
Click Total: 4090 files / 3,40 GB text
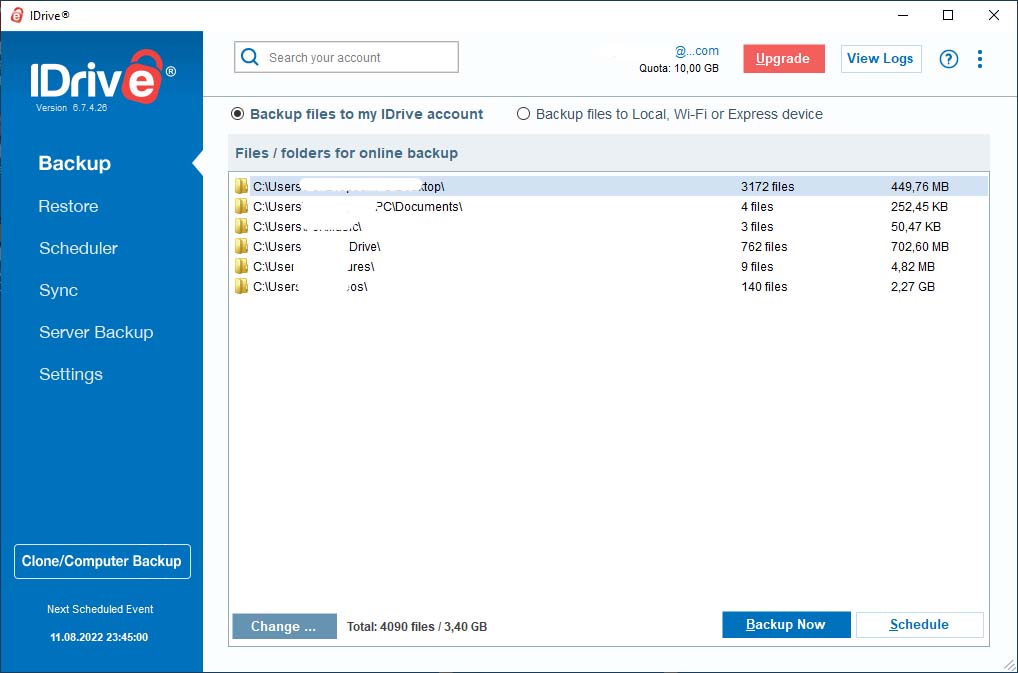(417, 627)
